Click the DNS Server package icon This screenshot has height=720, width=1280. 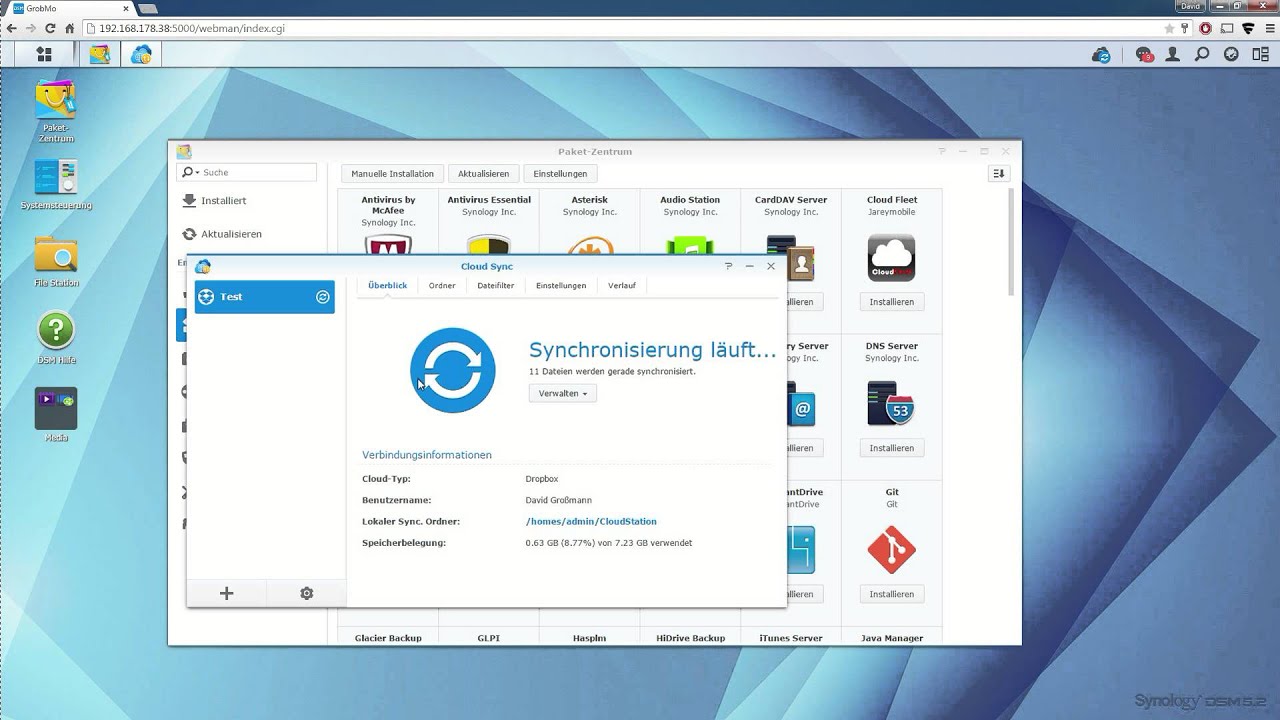tap(891, 404)
